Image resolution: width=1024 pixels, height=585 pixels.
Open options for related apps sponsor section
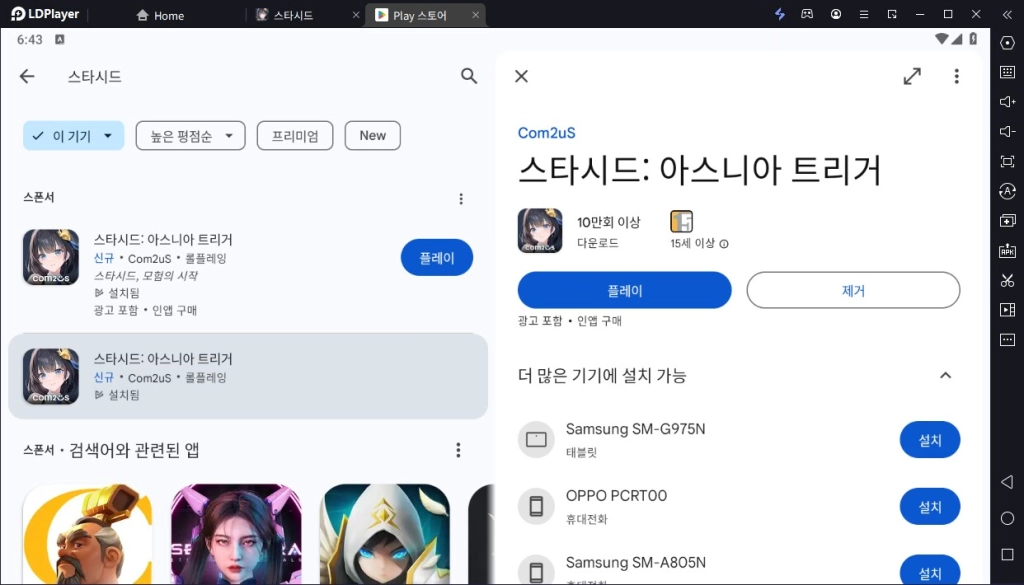[x=458, y=450]
